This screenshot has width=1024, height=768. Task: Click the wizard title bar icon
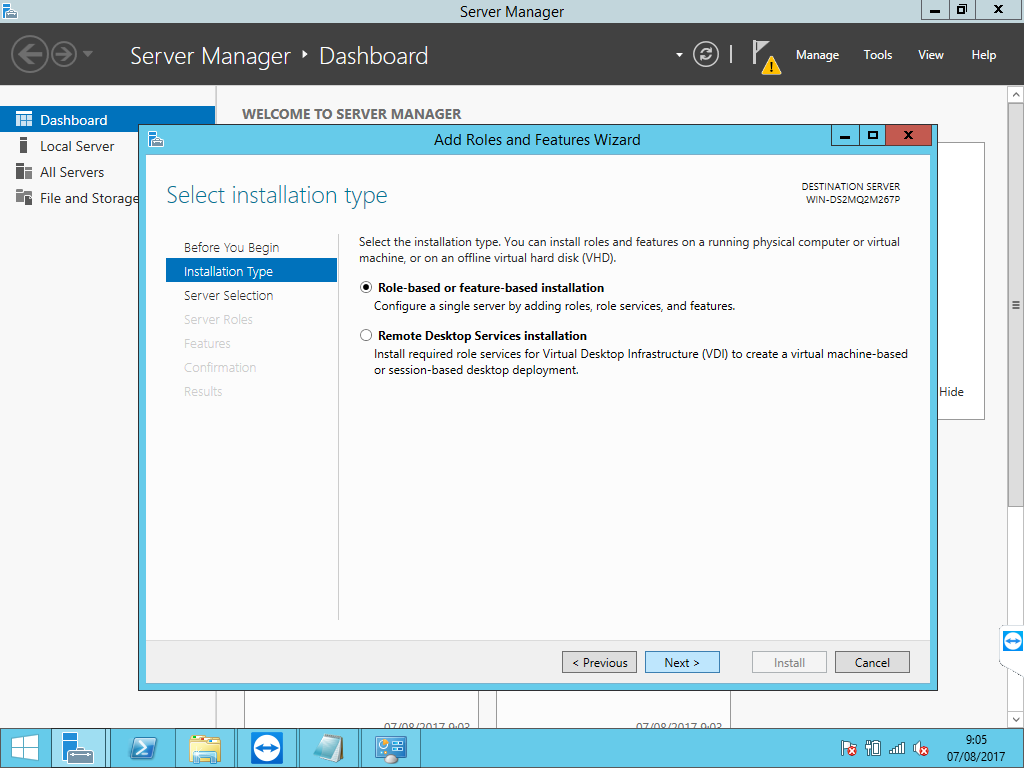coord(155,139)
